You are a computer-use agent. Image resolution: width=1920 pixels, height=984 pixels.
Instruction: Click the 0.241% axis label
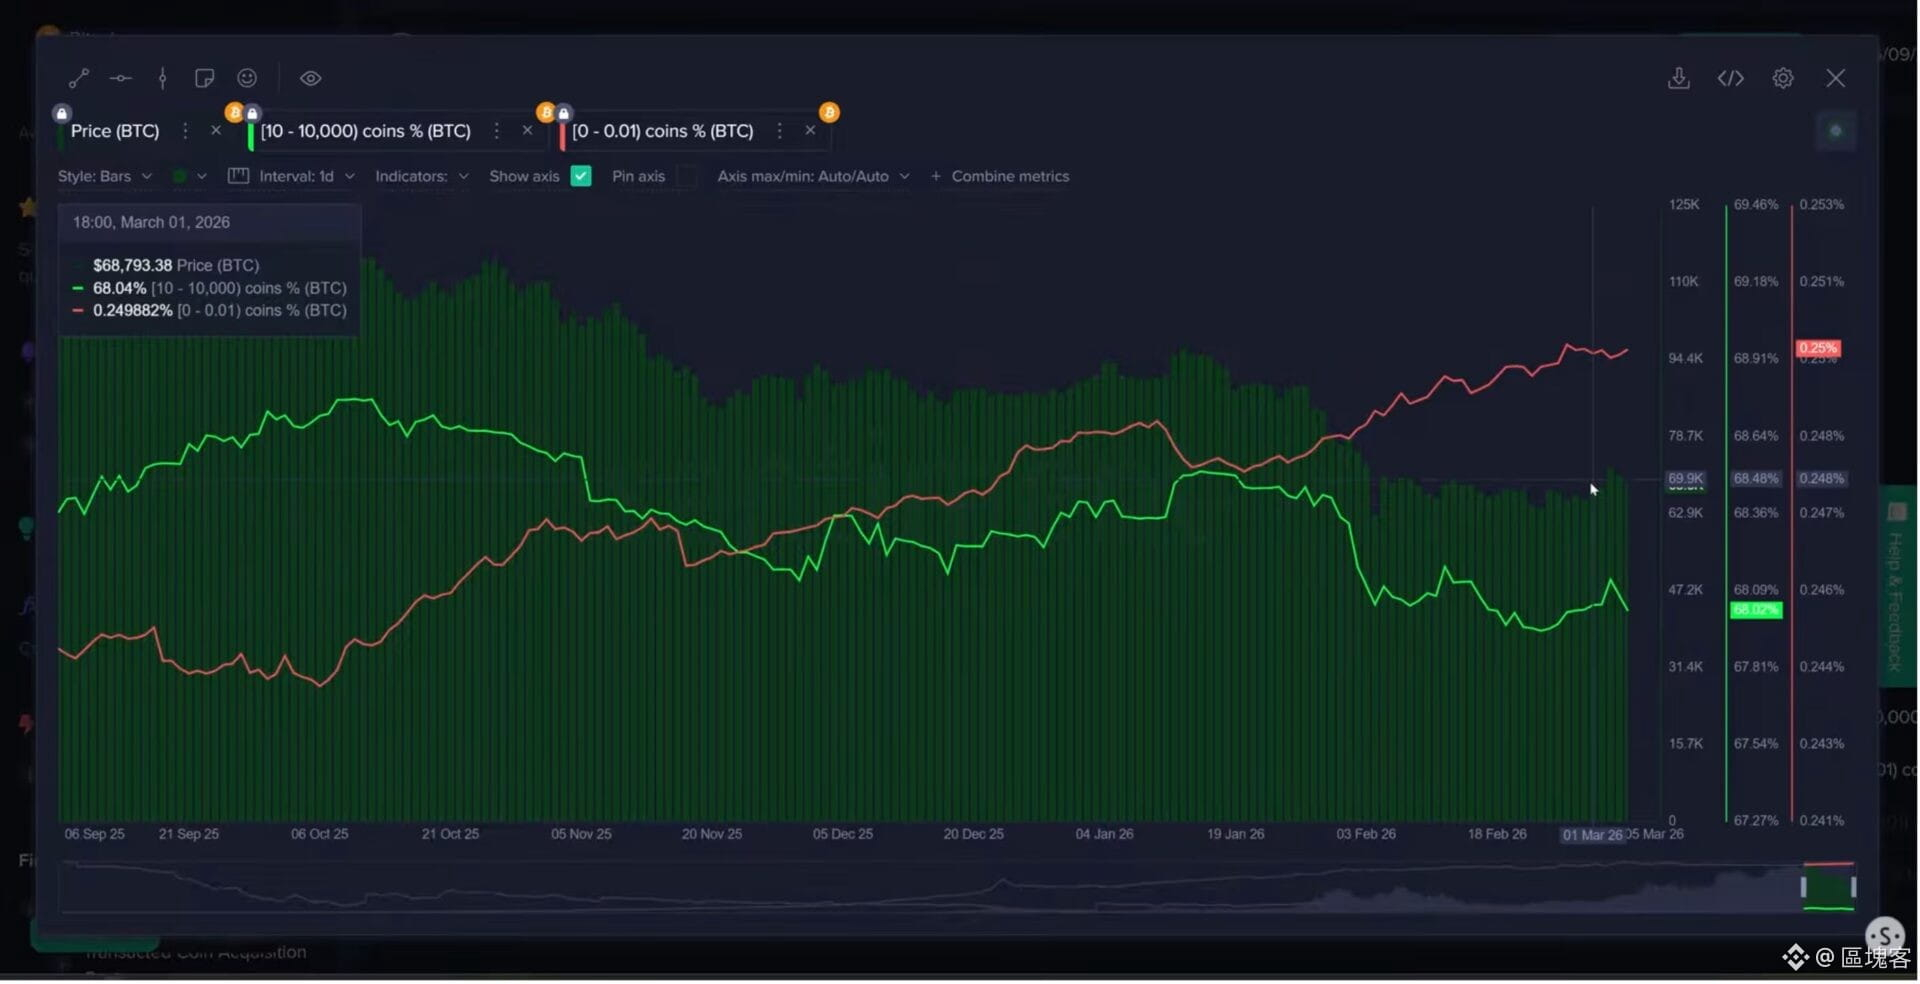tap(1822, 821)
